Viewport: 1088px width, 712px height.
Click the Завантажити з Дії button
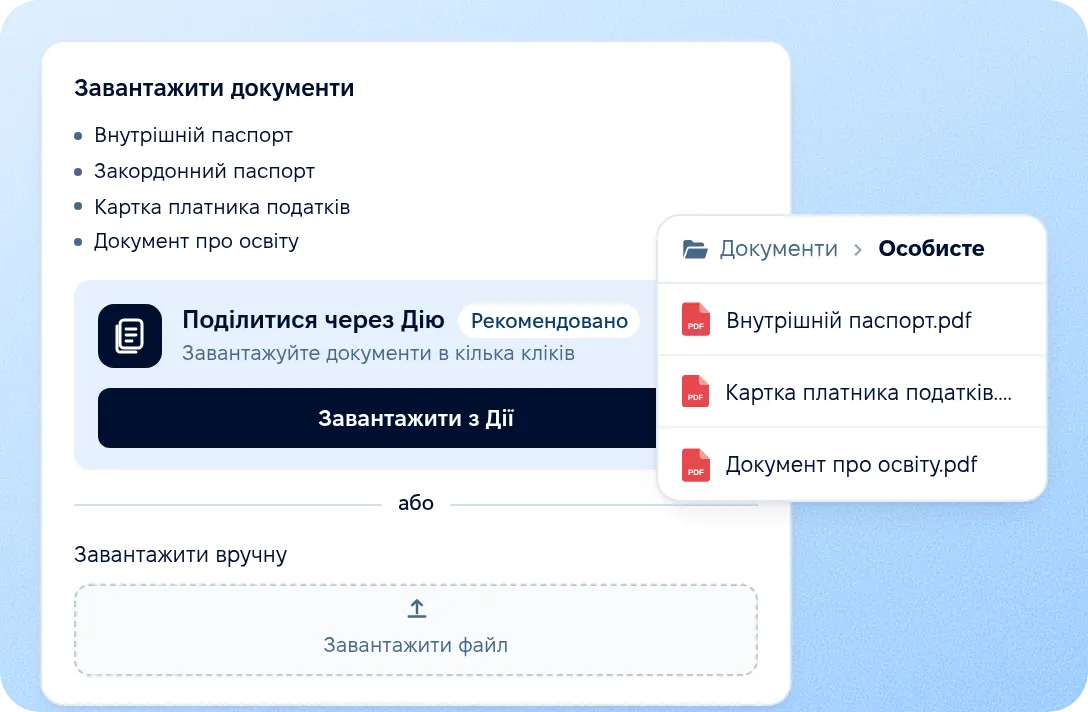377,418
